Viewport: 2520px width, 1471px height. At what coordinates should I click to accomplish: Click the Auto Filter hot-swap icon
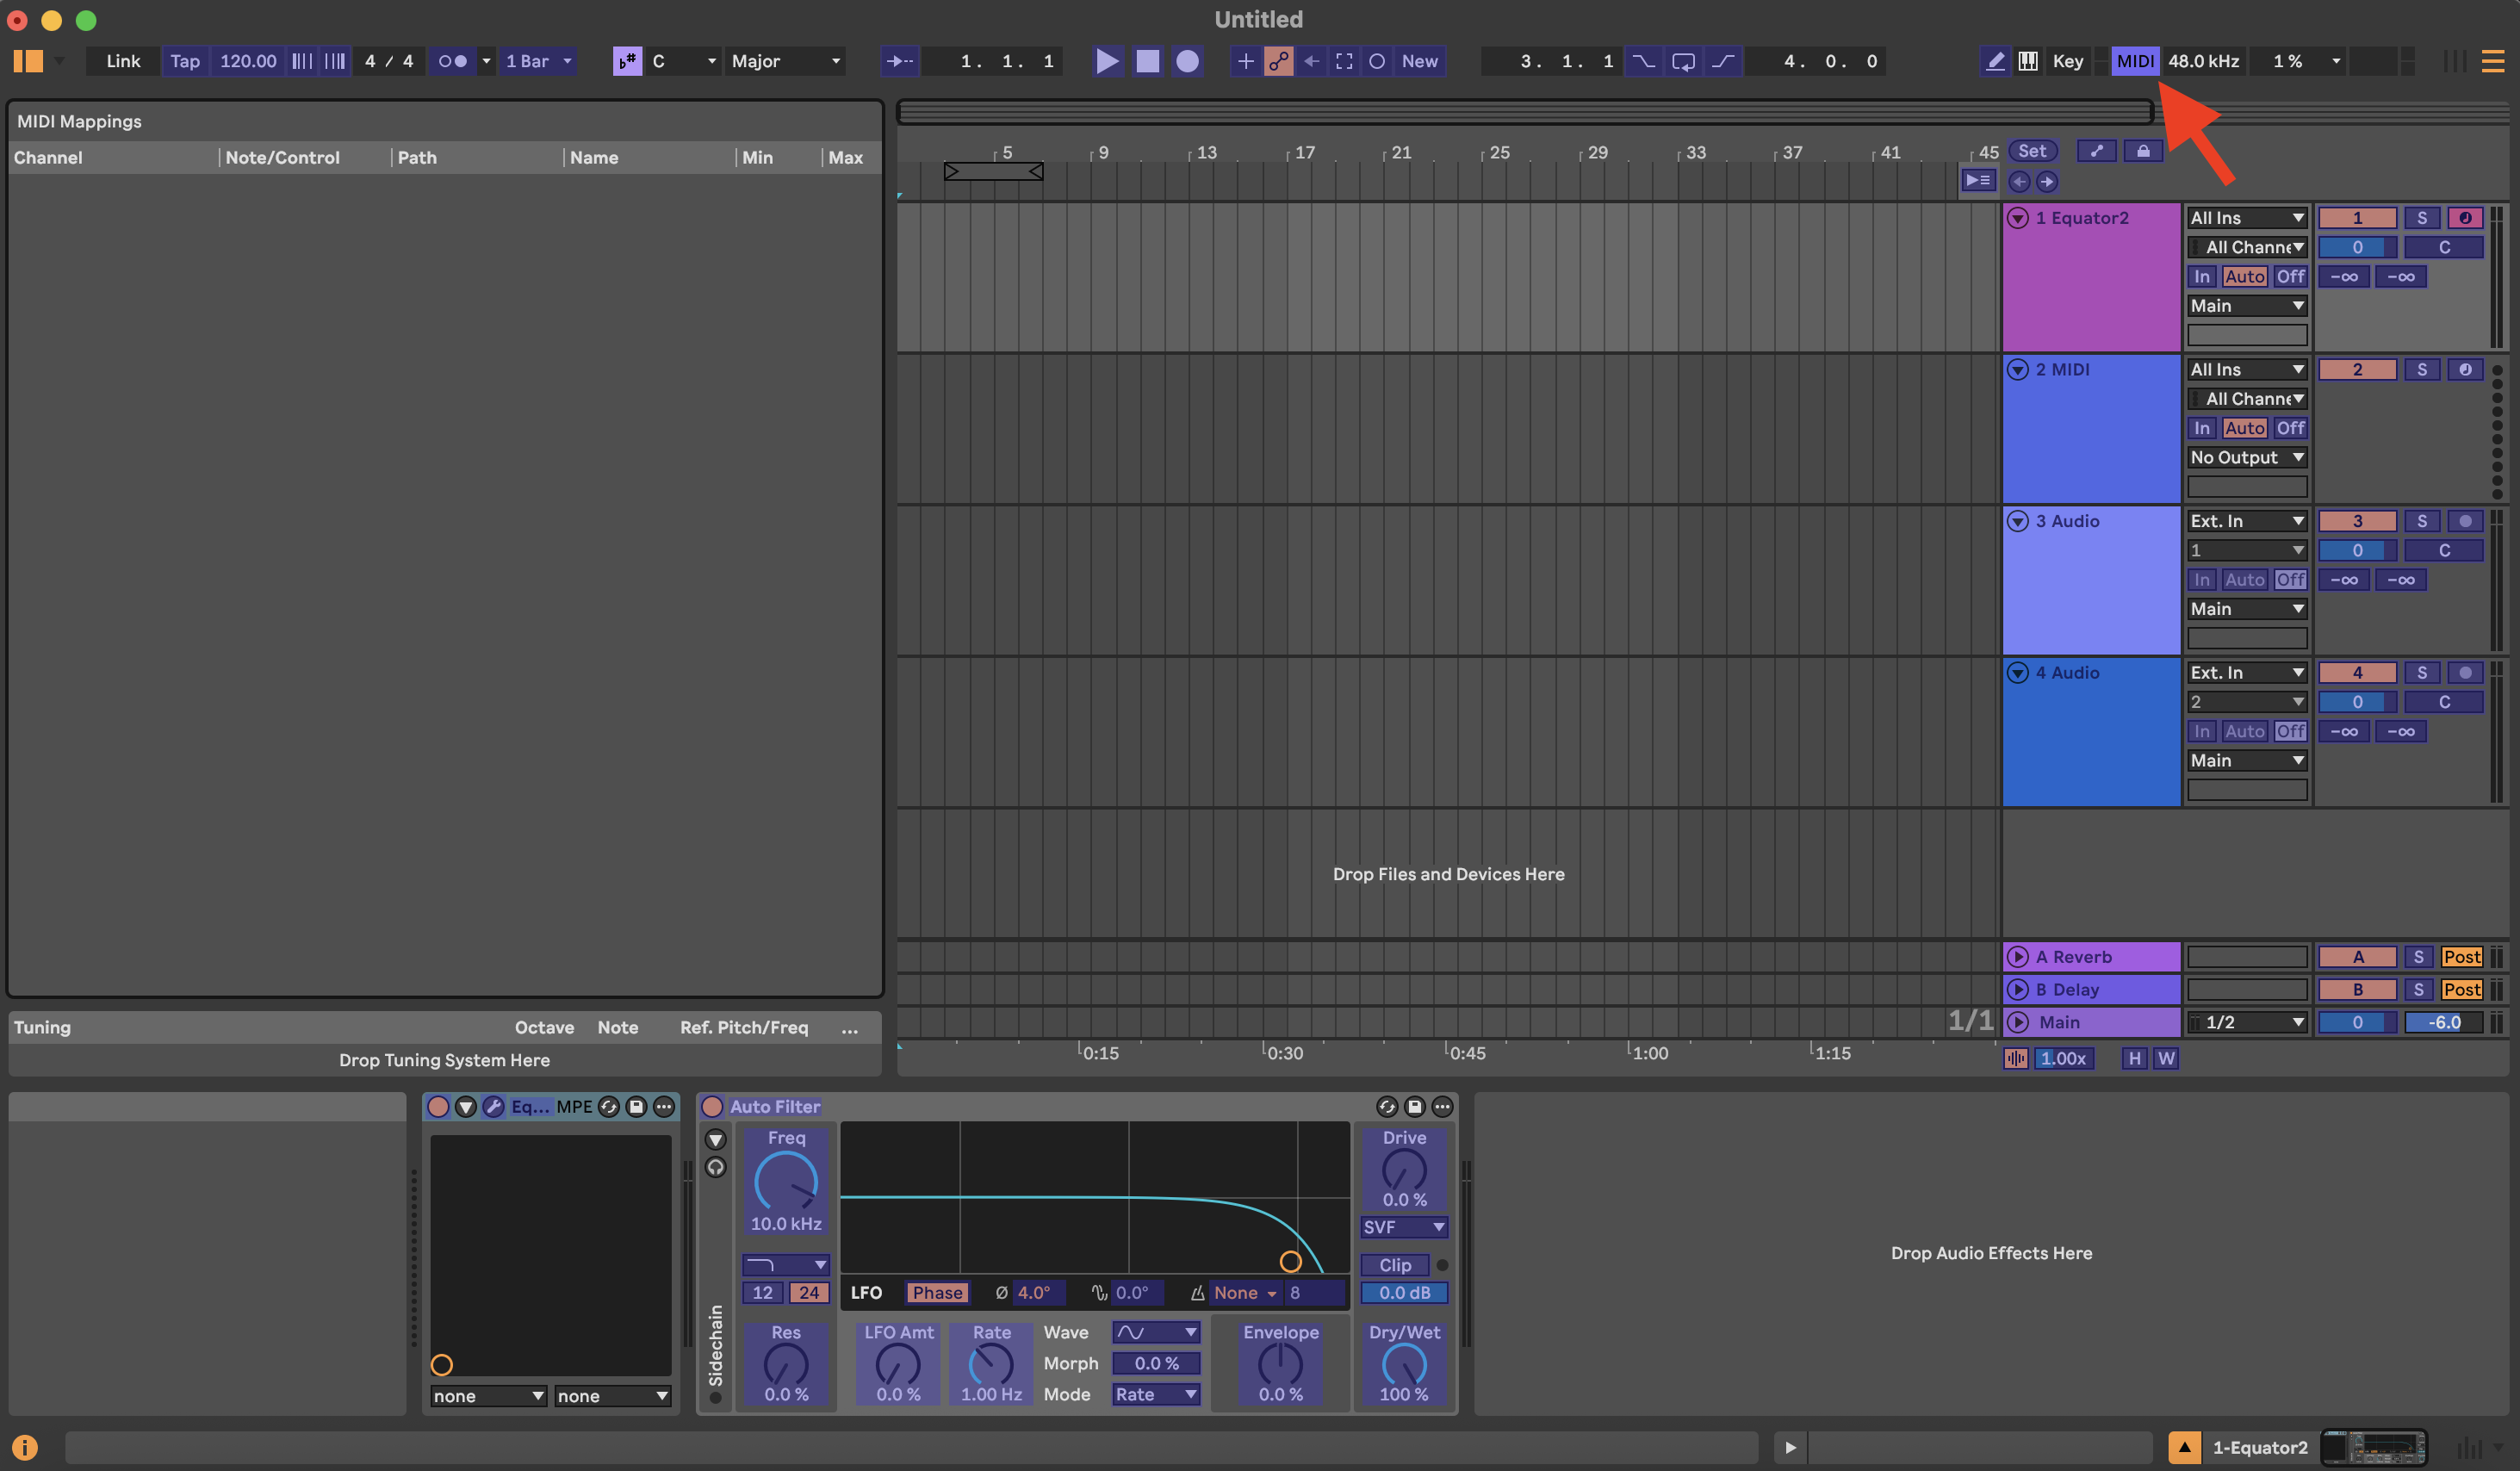pyautogui.click(x=1386, y=1106)
